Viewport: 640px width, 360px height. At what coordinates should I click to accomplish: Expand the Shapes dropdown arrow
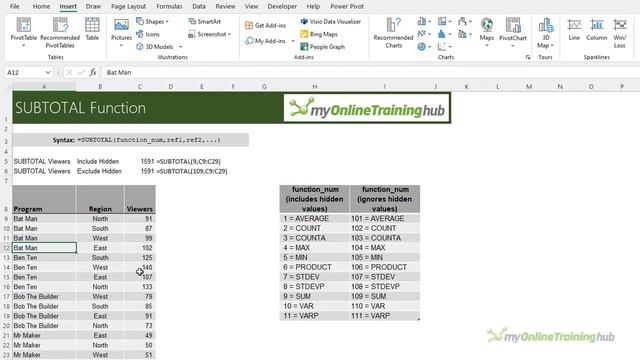pos(167,21)
